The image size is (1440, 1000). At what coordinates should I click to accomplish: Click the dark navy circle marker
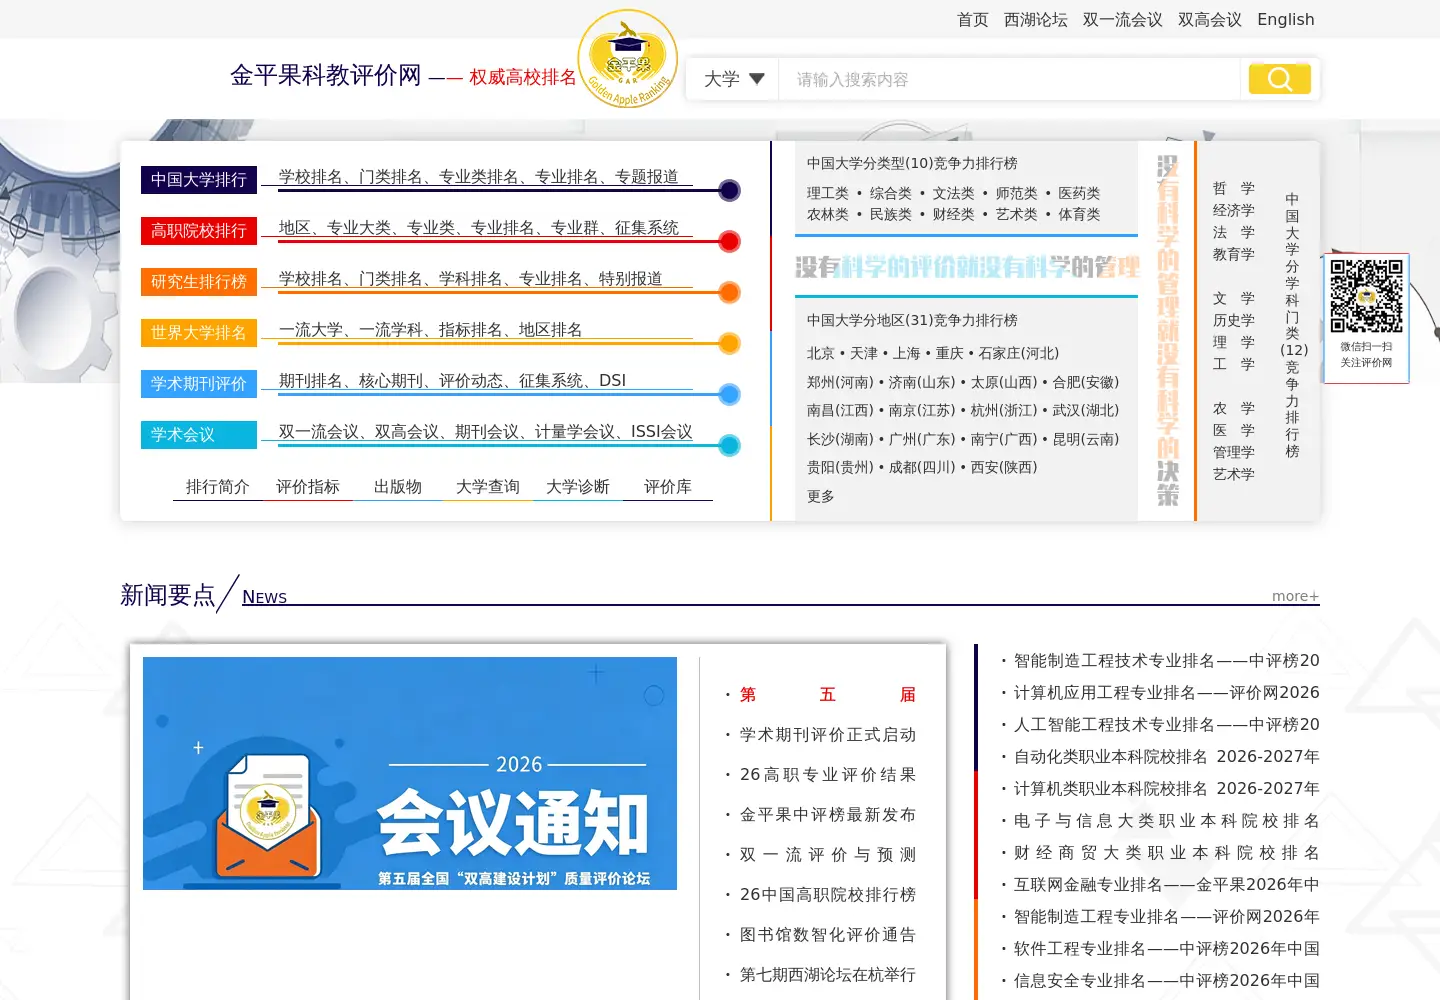point(730,190)
